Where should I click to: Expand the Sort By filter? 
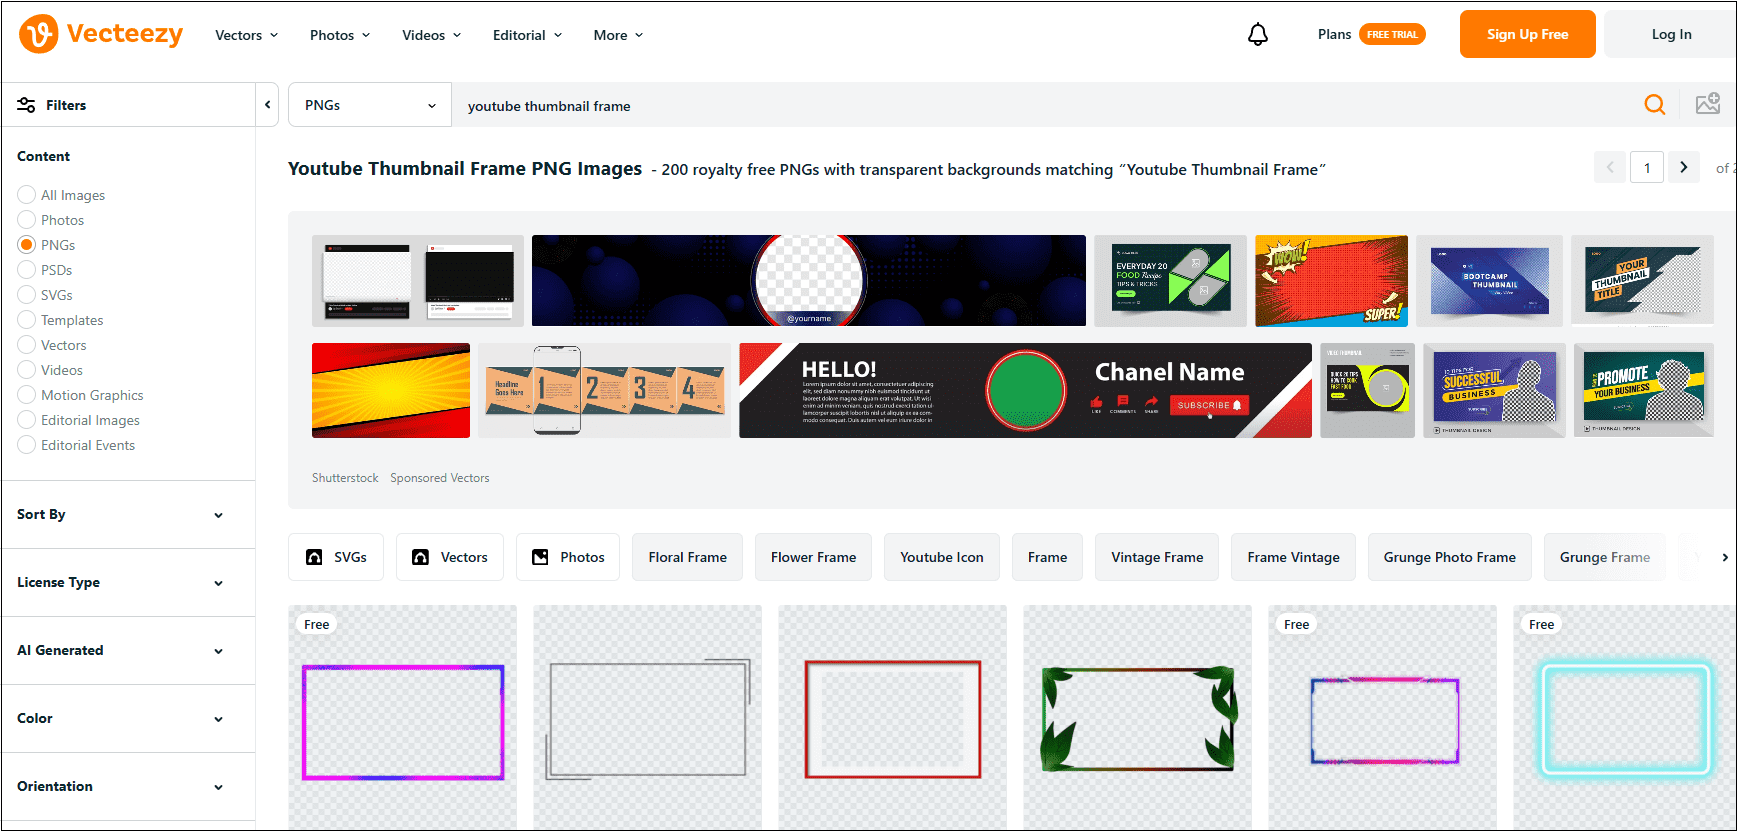click(128, 514)
